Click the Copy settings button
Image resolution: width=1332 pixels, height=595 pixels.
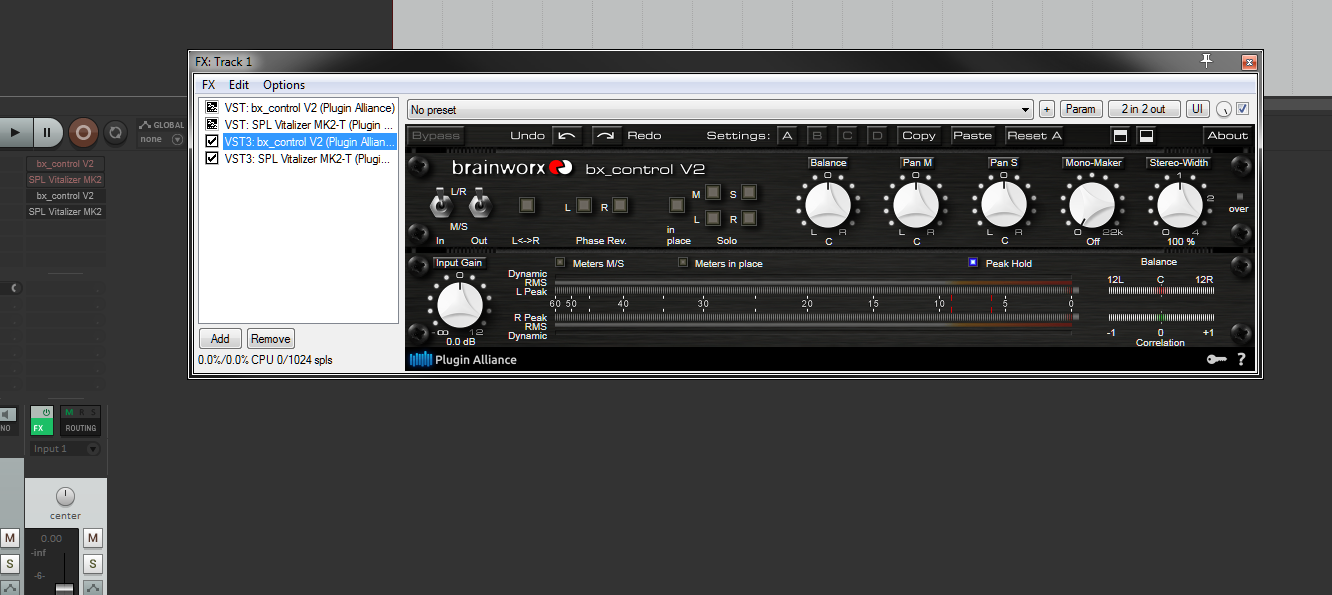[919, 135]
